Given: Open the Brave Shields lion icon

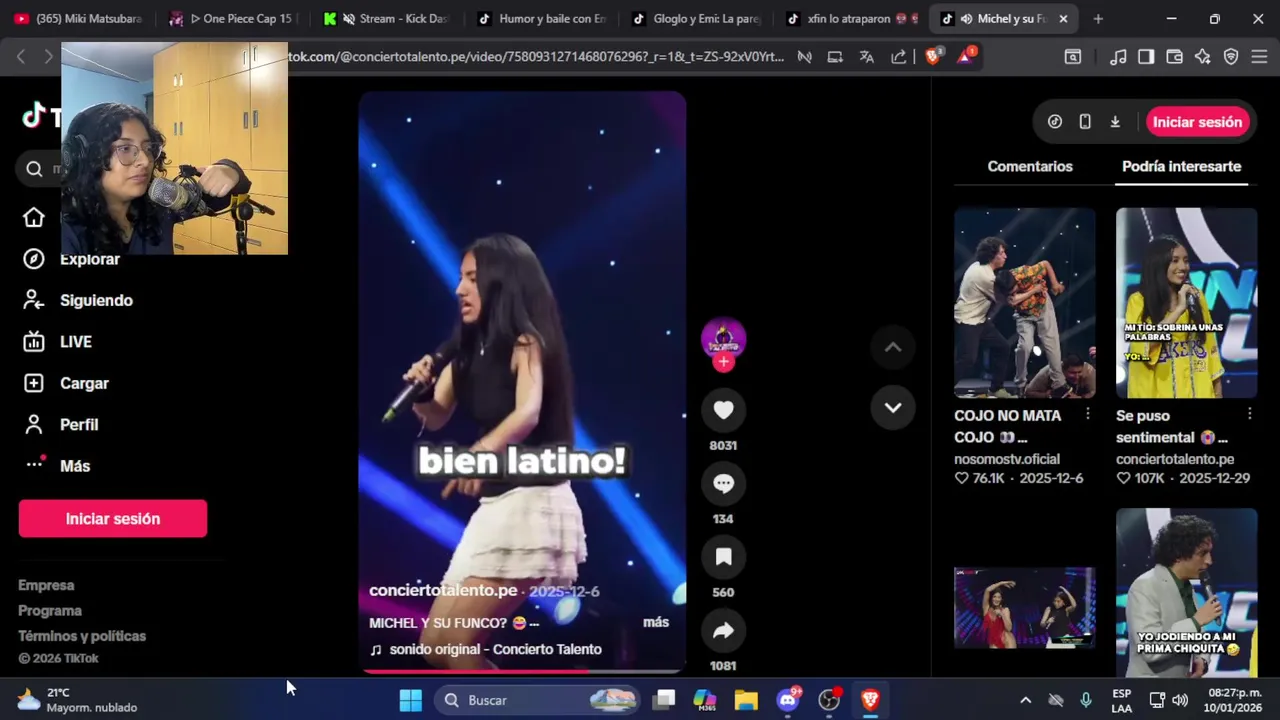Looking at the screenshot, I should (x=933, y=57).
